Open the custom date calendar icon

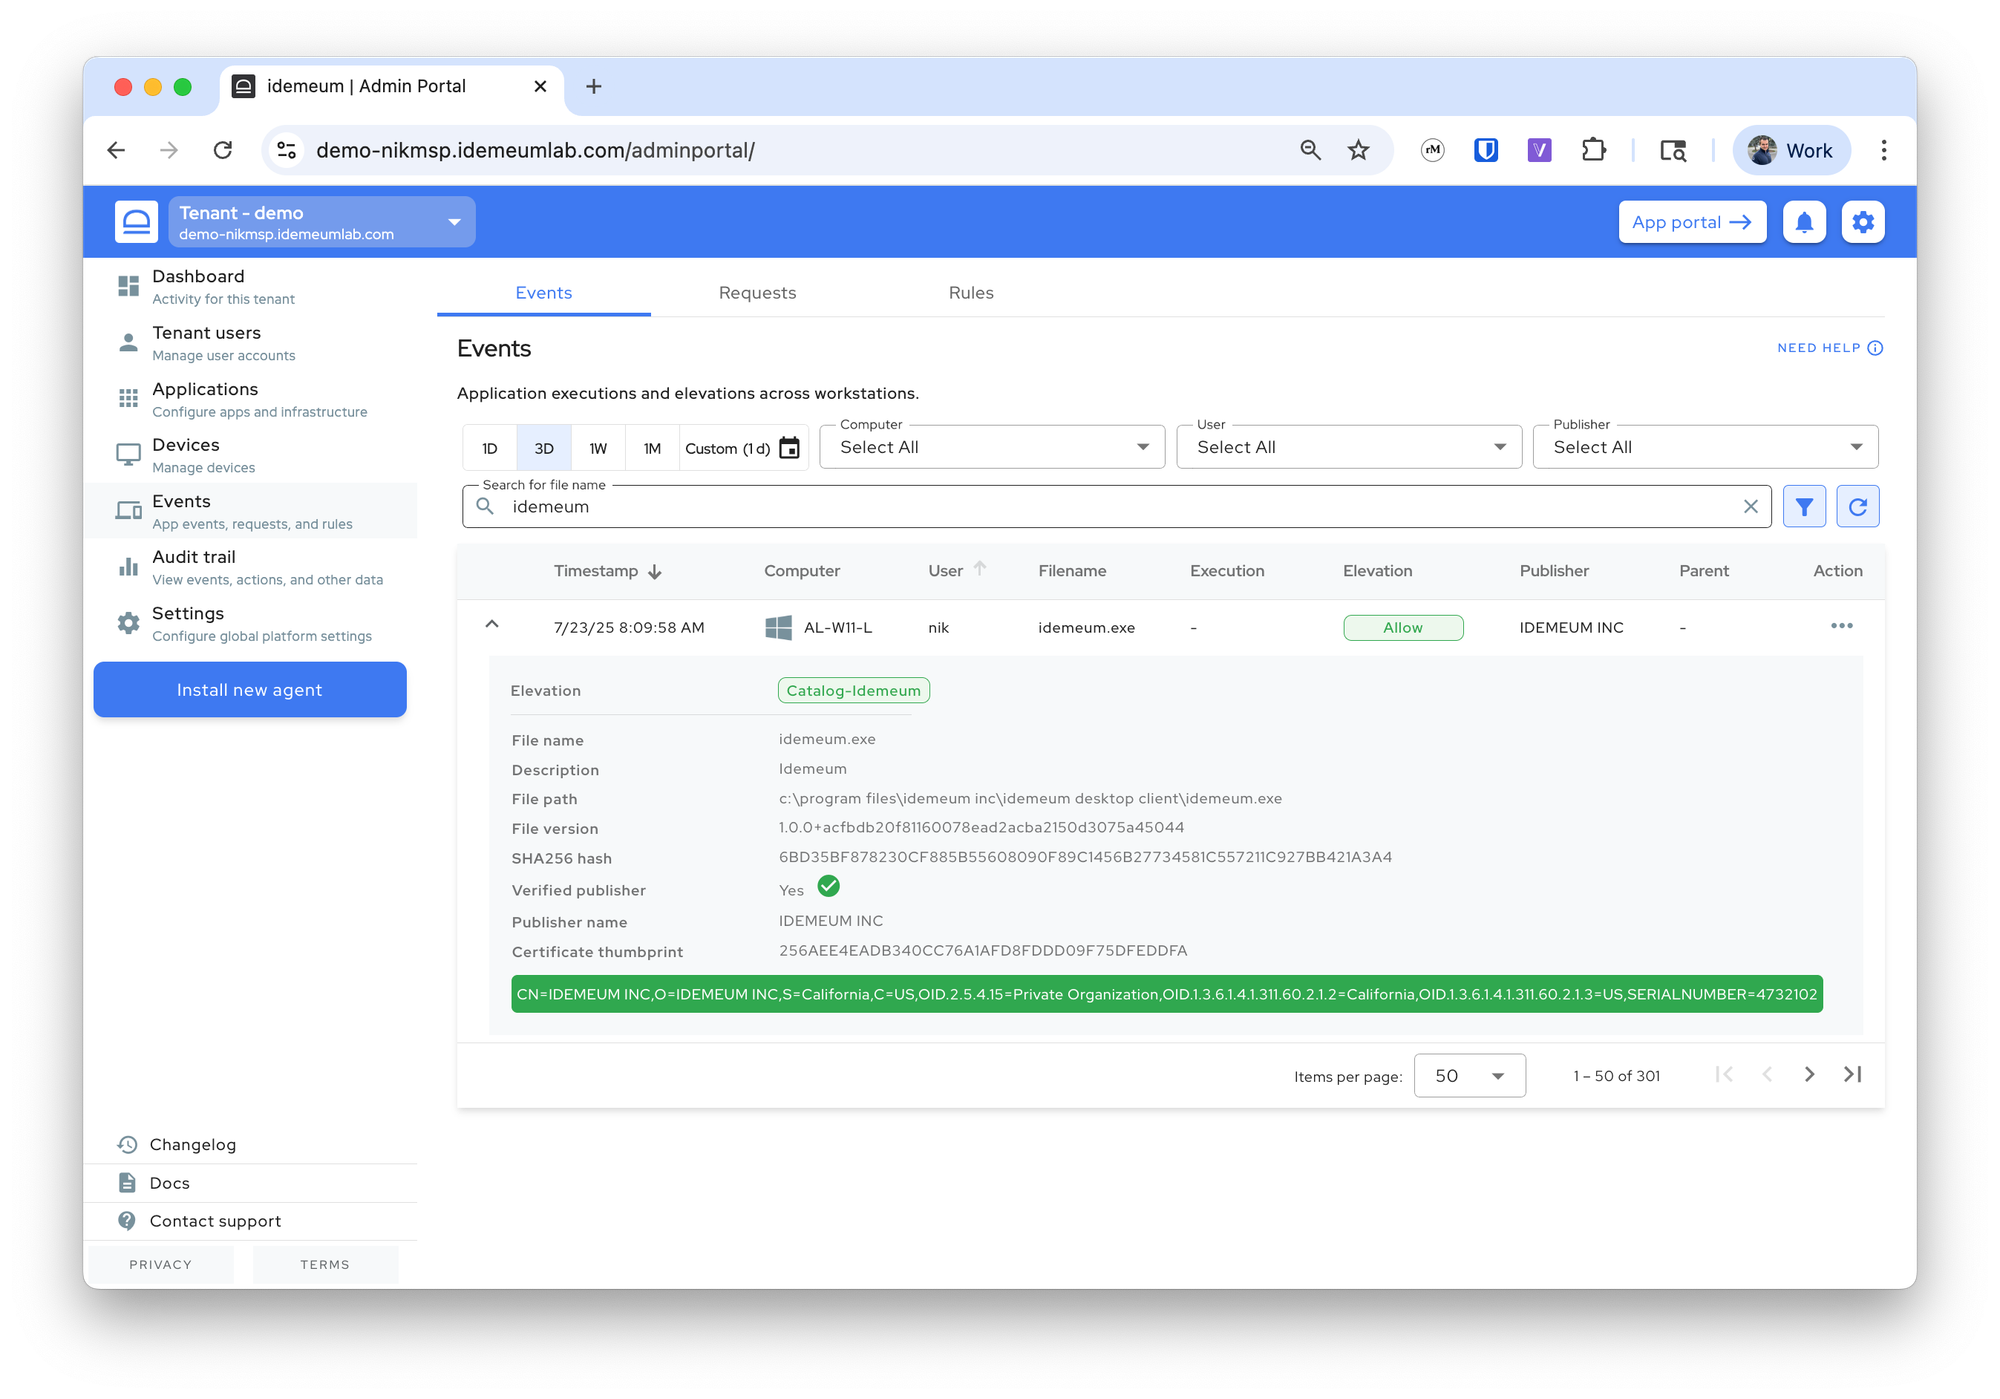[x=789, y=448]
